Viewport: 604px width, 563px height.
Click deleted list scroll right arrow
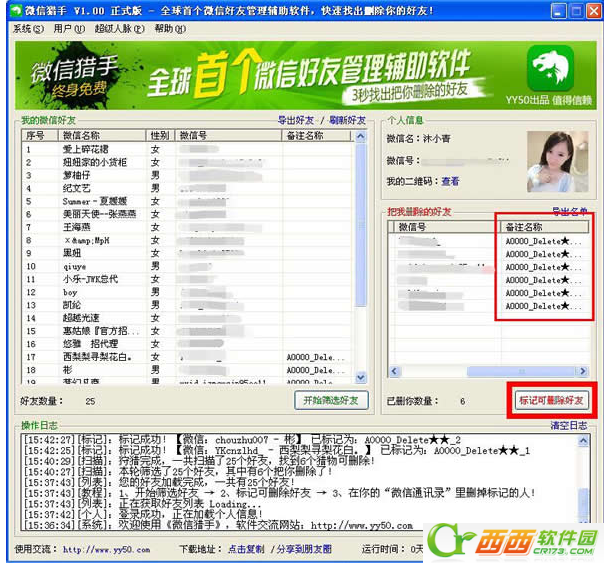click(x=583, y=371)
